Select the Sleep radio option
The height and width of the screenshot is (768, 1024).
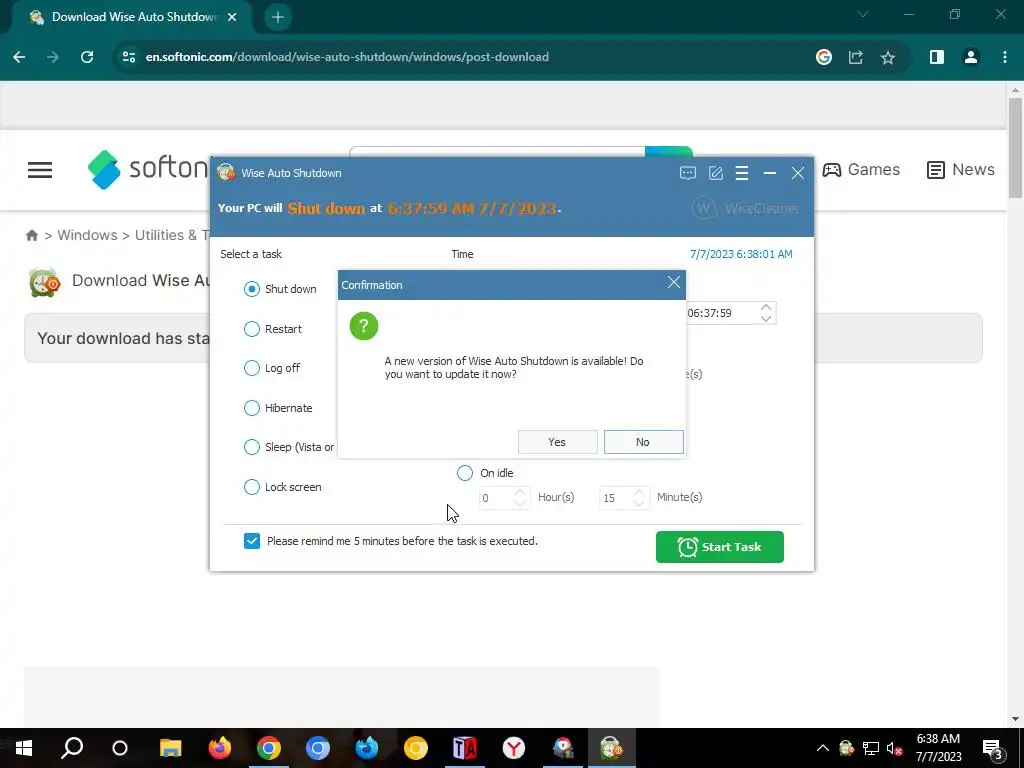(x=251, y=447)
